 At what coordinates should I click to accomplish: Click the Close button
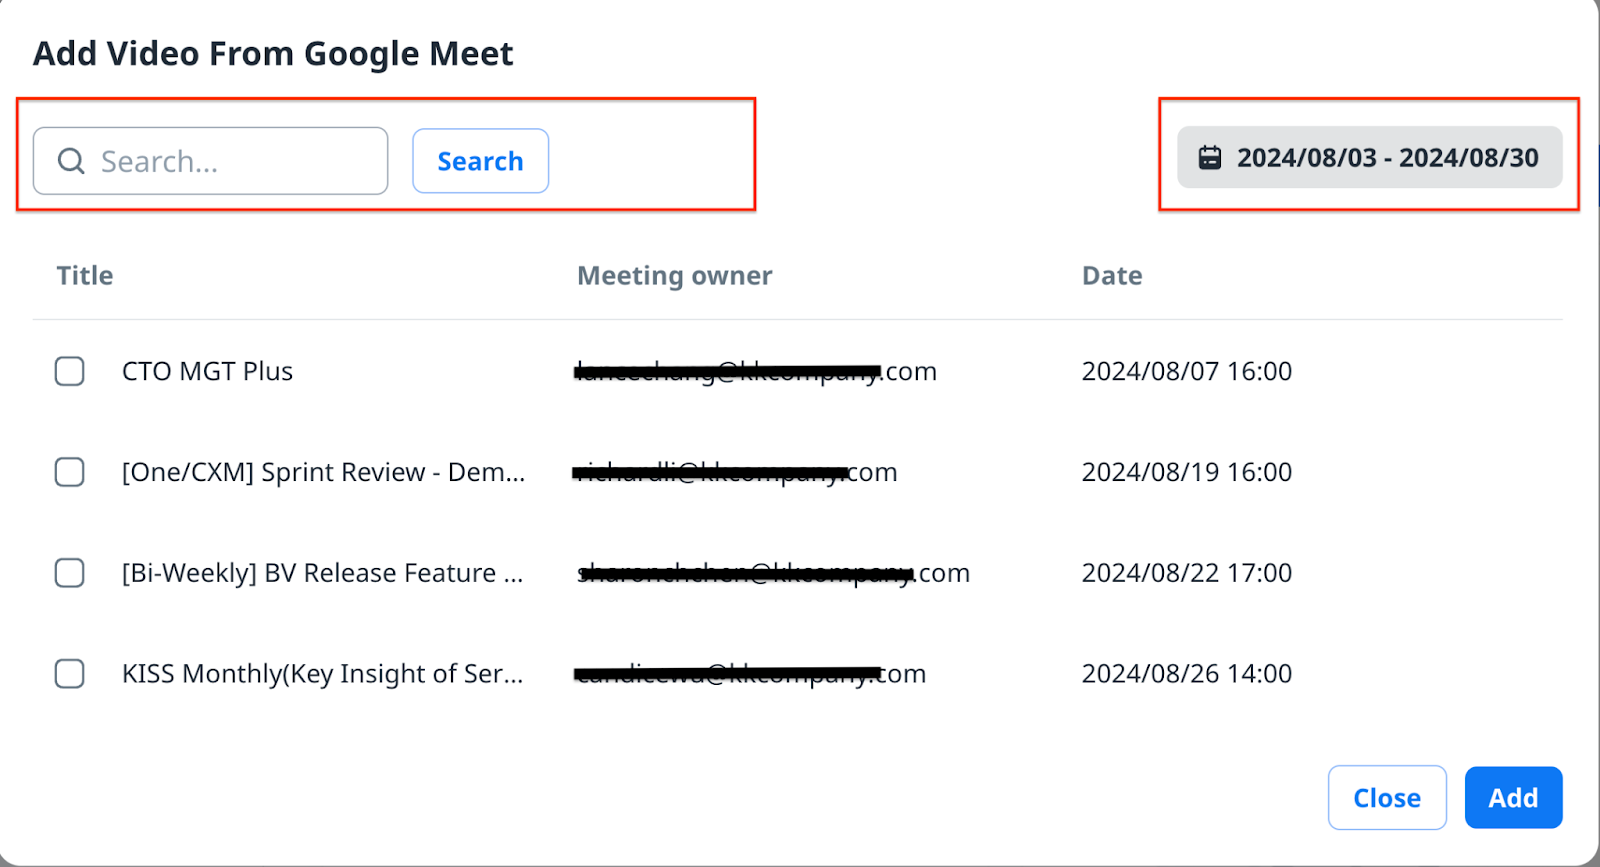click(1387, 798)
